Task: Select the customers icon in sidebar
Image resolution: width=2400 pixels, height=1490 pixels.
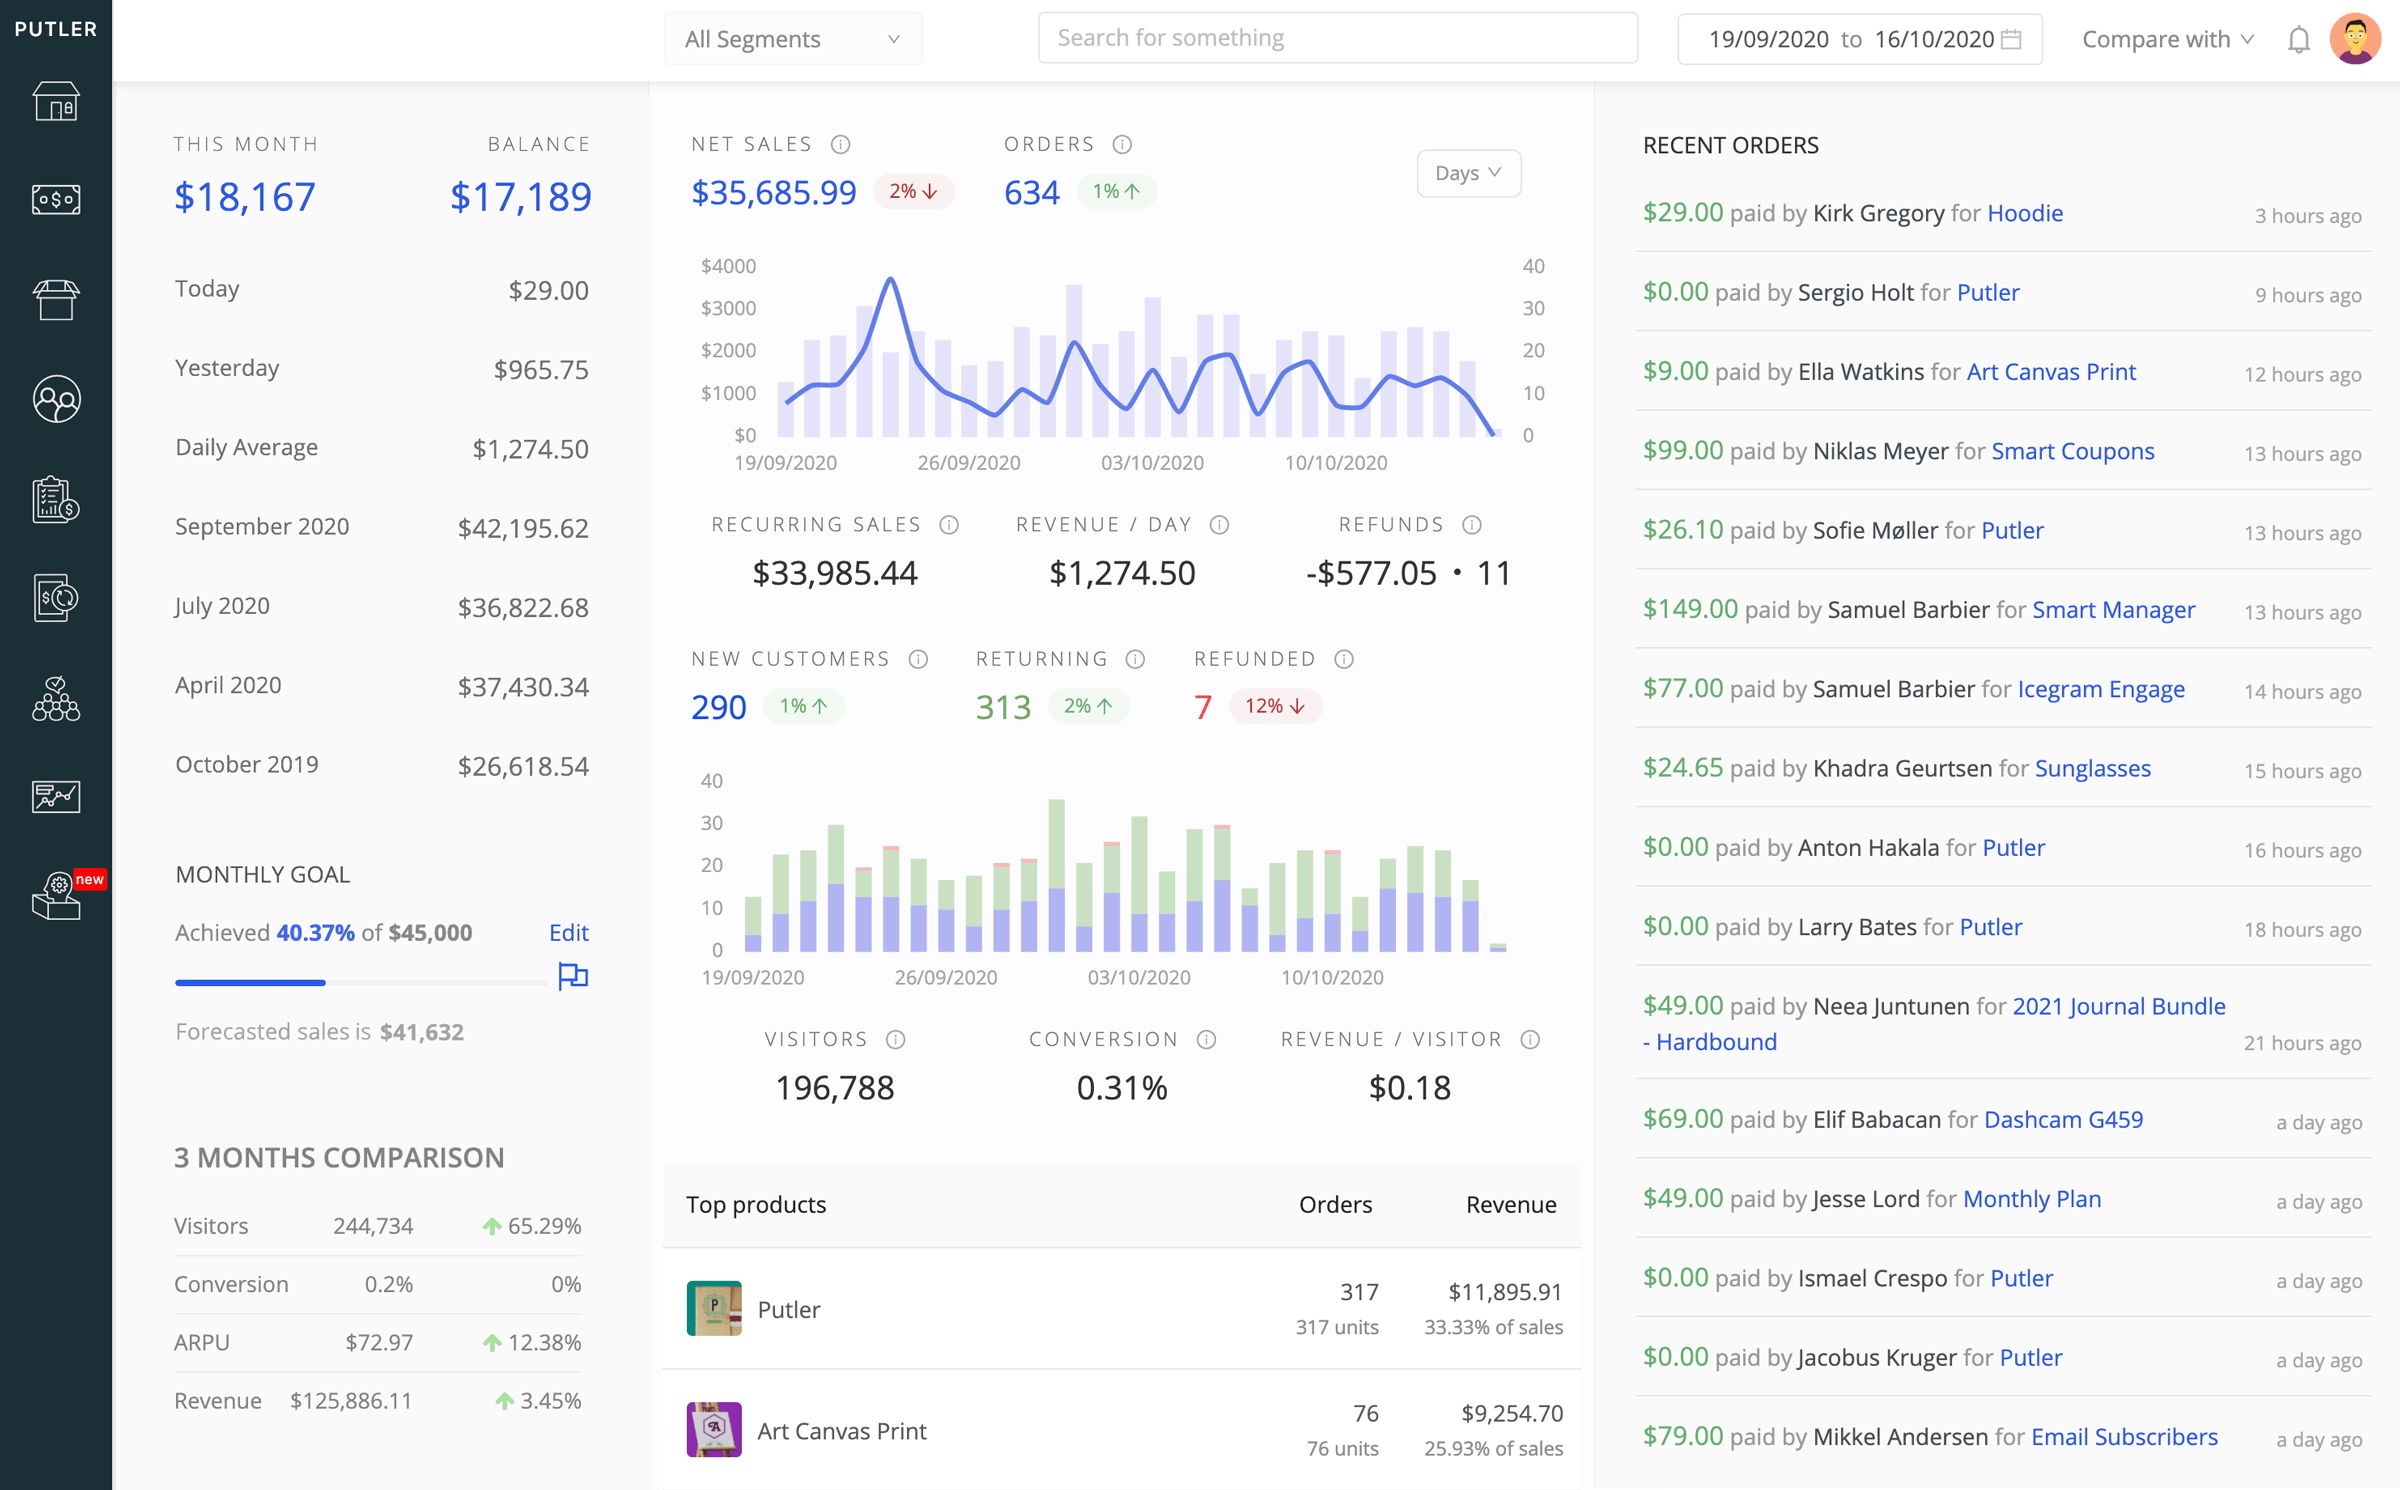Action: [x=55, y=400]
